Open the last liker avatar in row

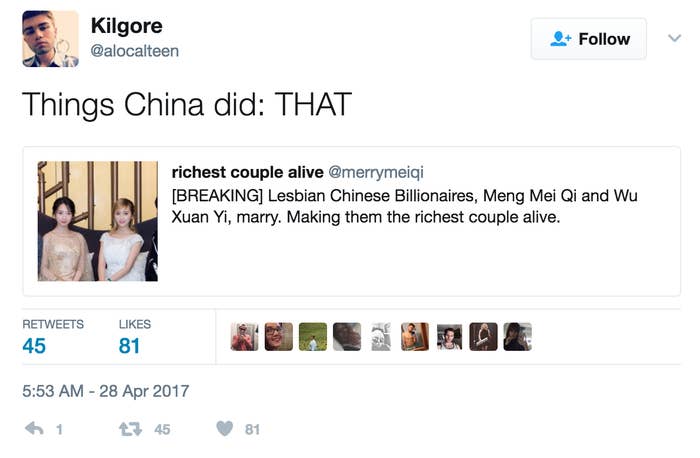click(x=517, y=337)
